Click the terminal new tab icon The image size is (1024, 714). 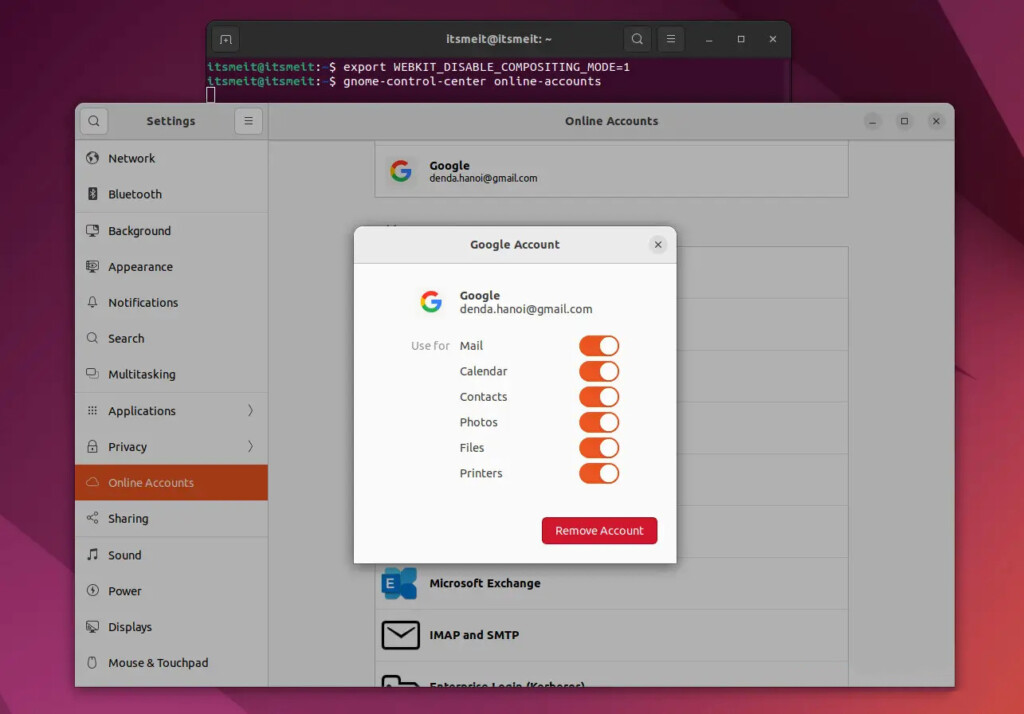tap(226, 39)
